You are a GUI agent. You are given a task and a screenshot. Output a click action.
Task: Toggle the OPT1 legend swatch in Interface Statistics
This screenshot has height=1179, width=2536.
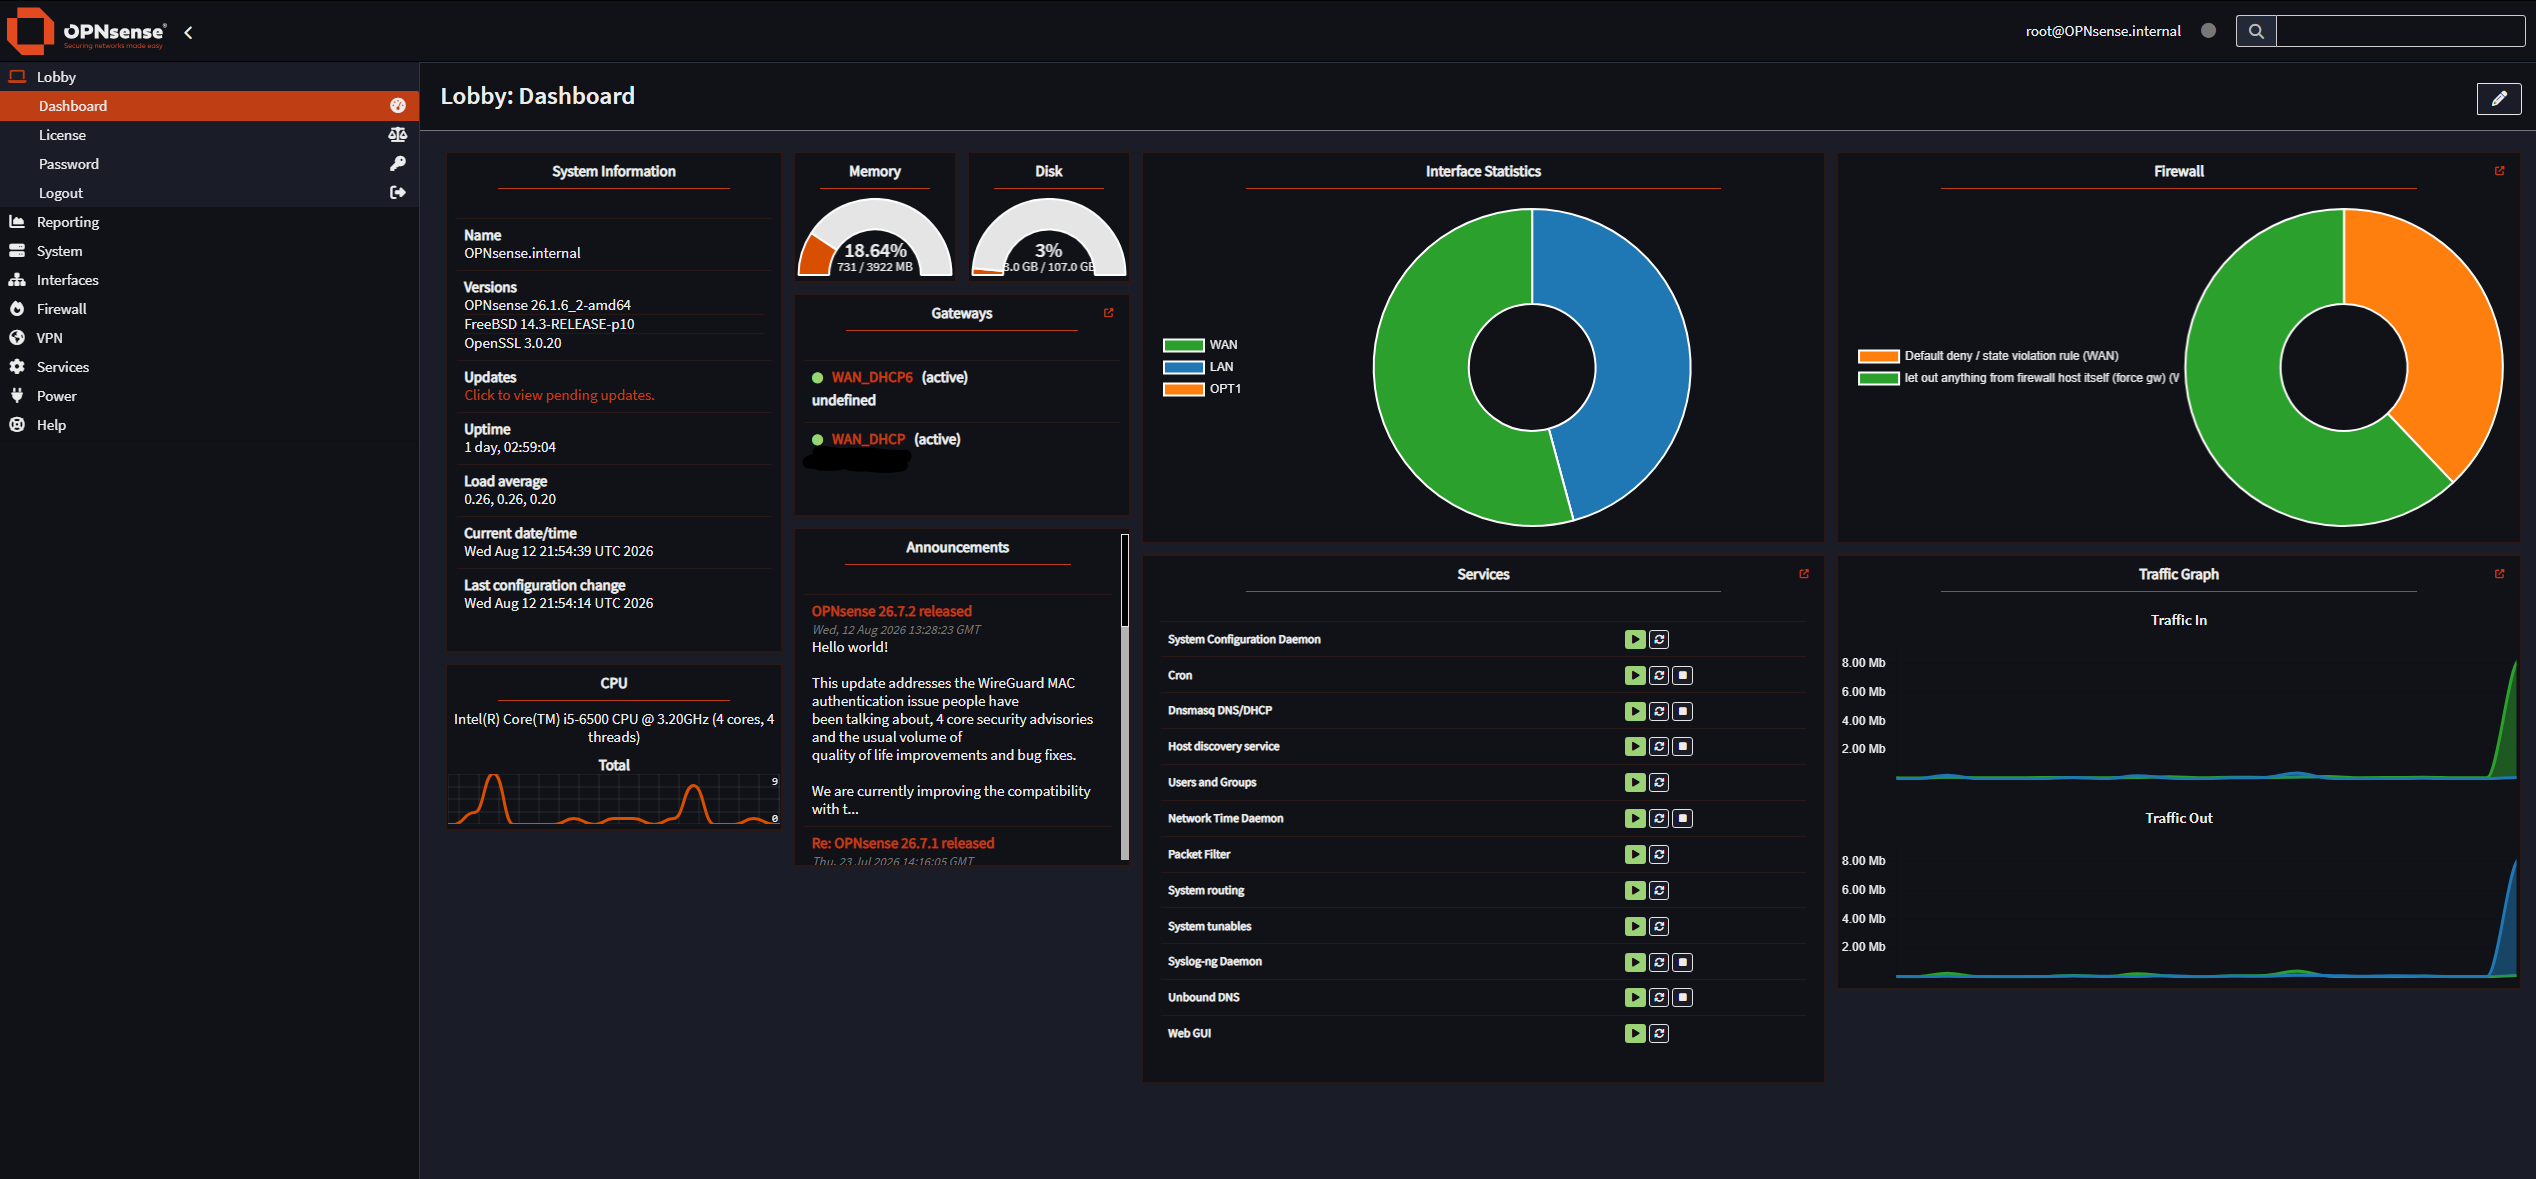tap(1183, 389)
